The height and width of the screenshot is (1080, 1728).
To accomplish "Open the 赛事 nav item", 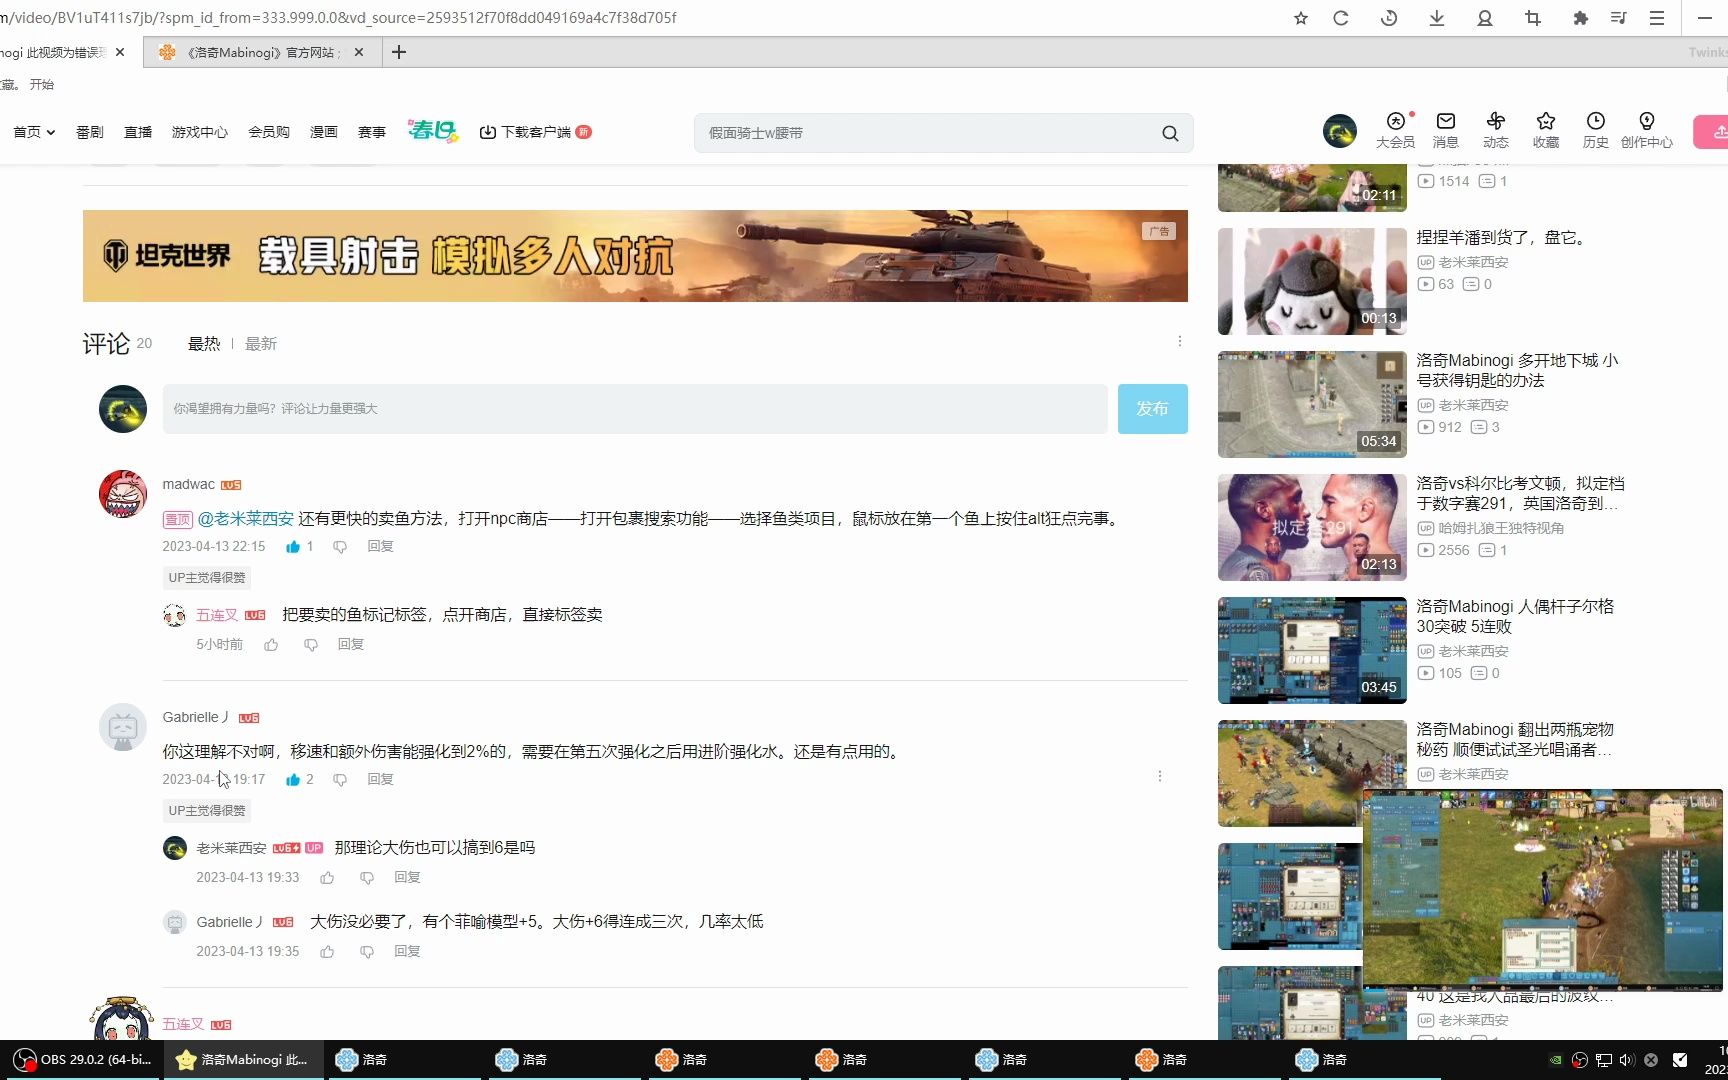I will (x=372, y=132).
